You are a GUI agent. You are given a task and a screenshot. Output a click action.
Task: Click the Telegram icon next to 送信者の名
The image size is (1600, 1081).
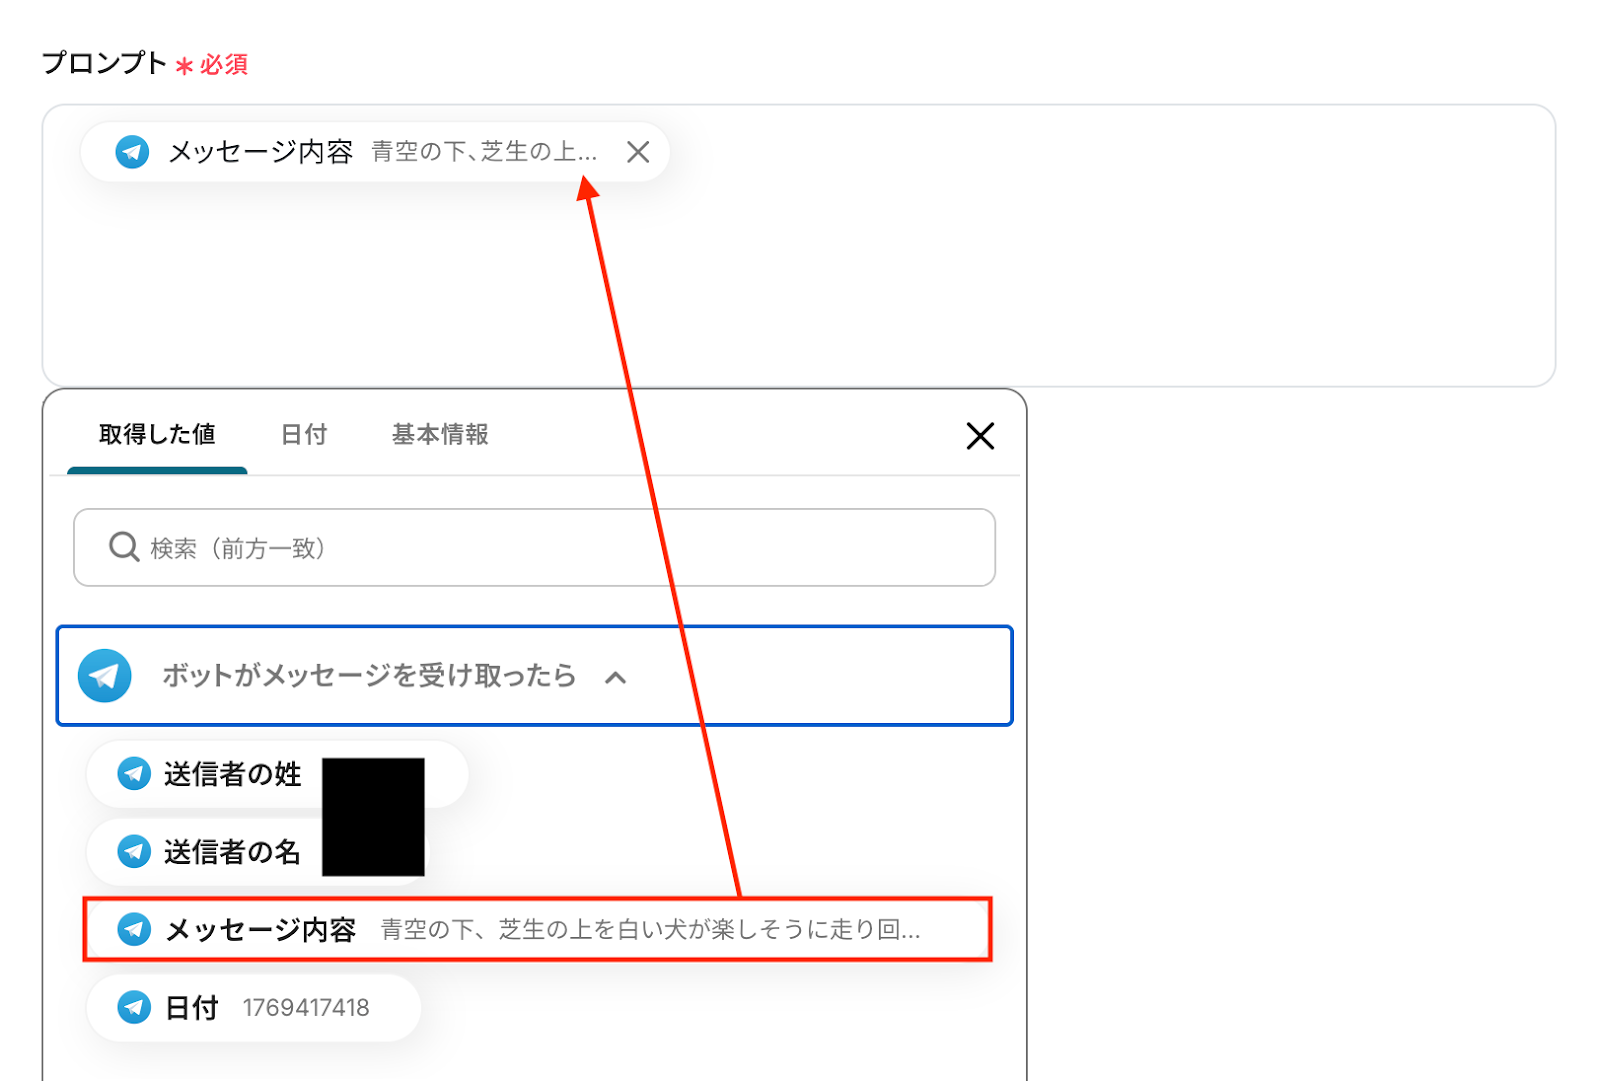point(134,852)
